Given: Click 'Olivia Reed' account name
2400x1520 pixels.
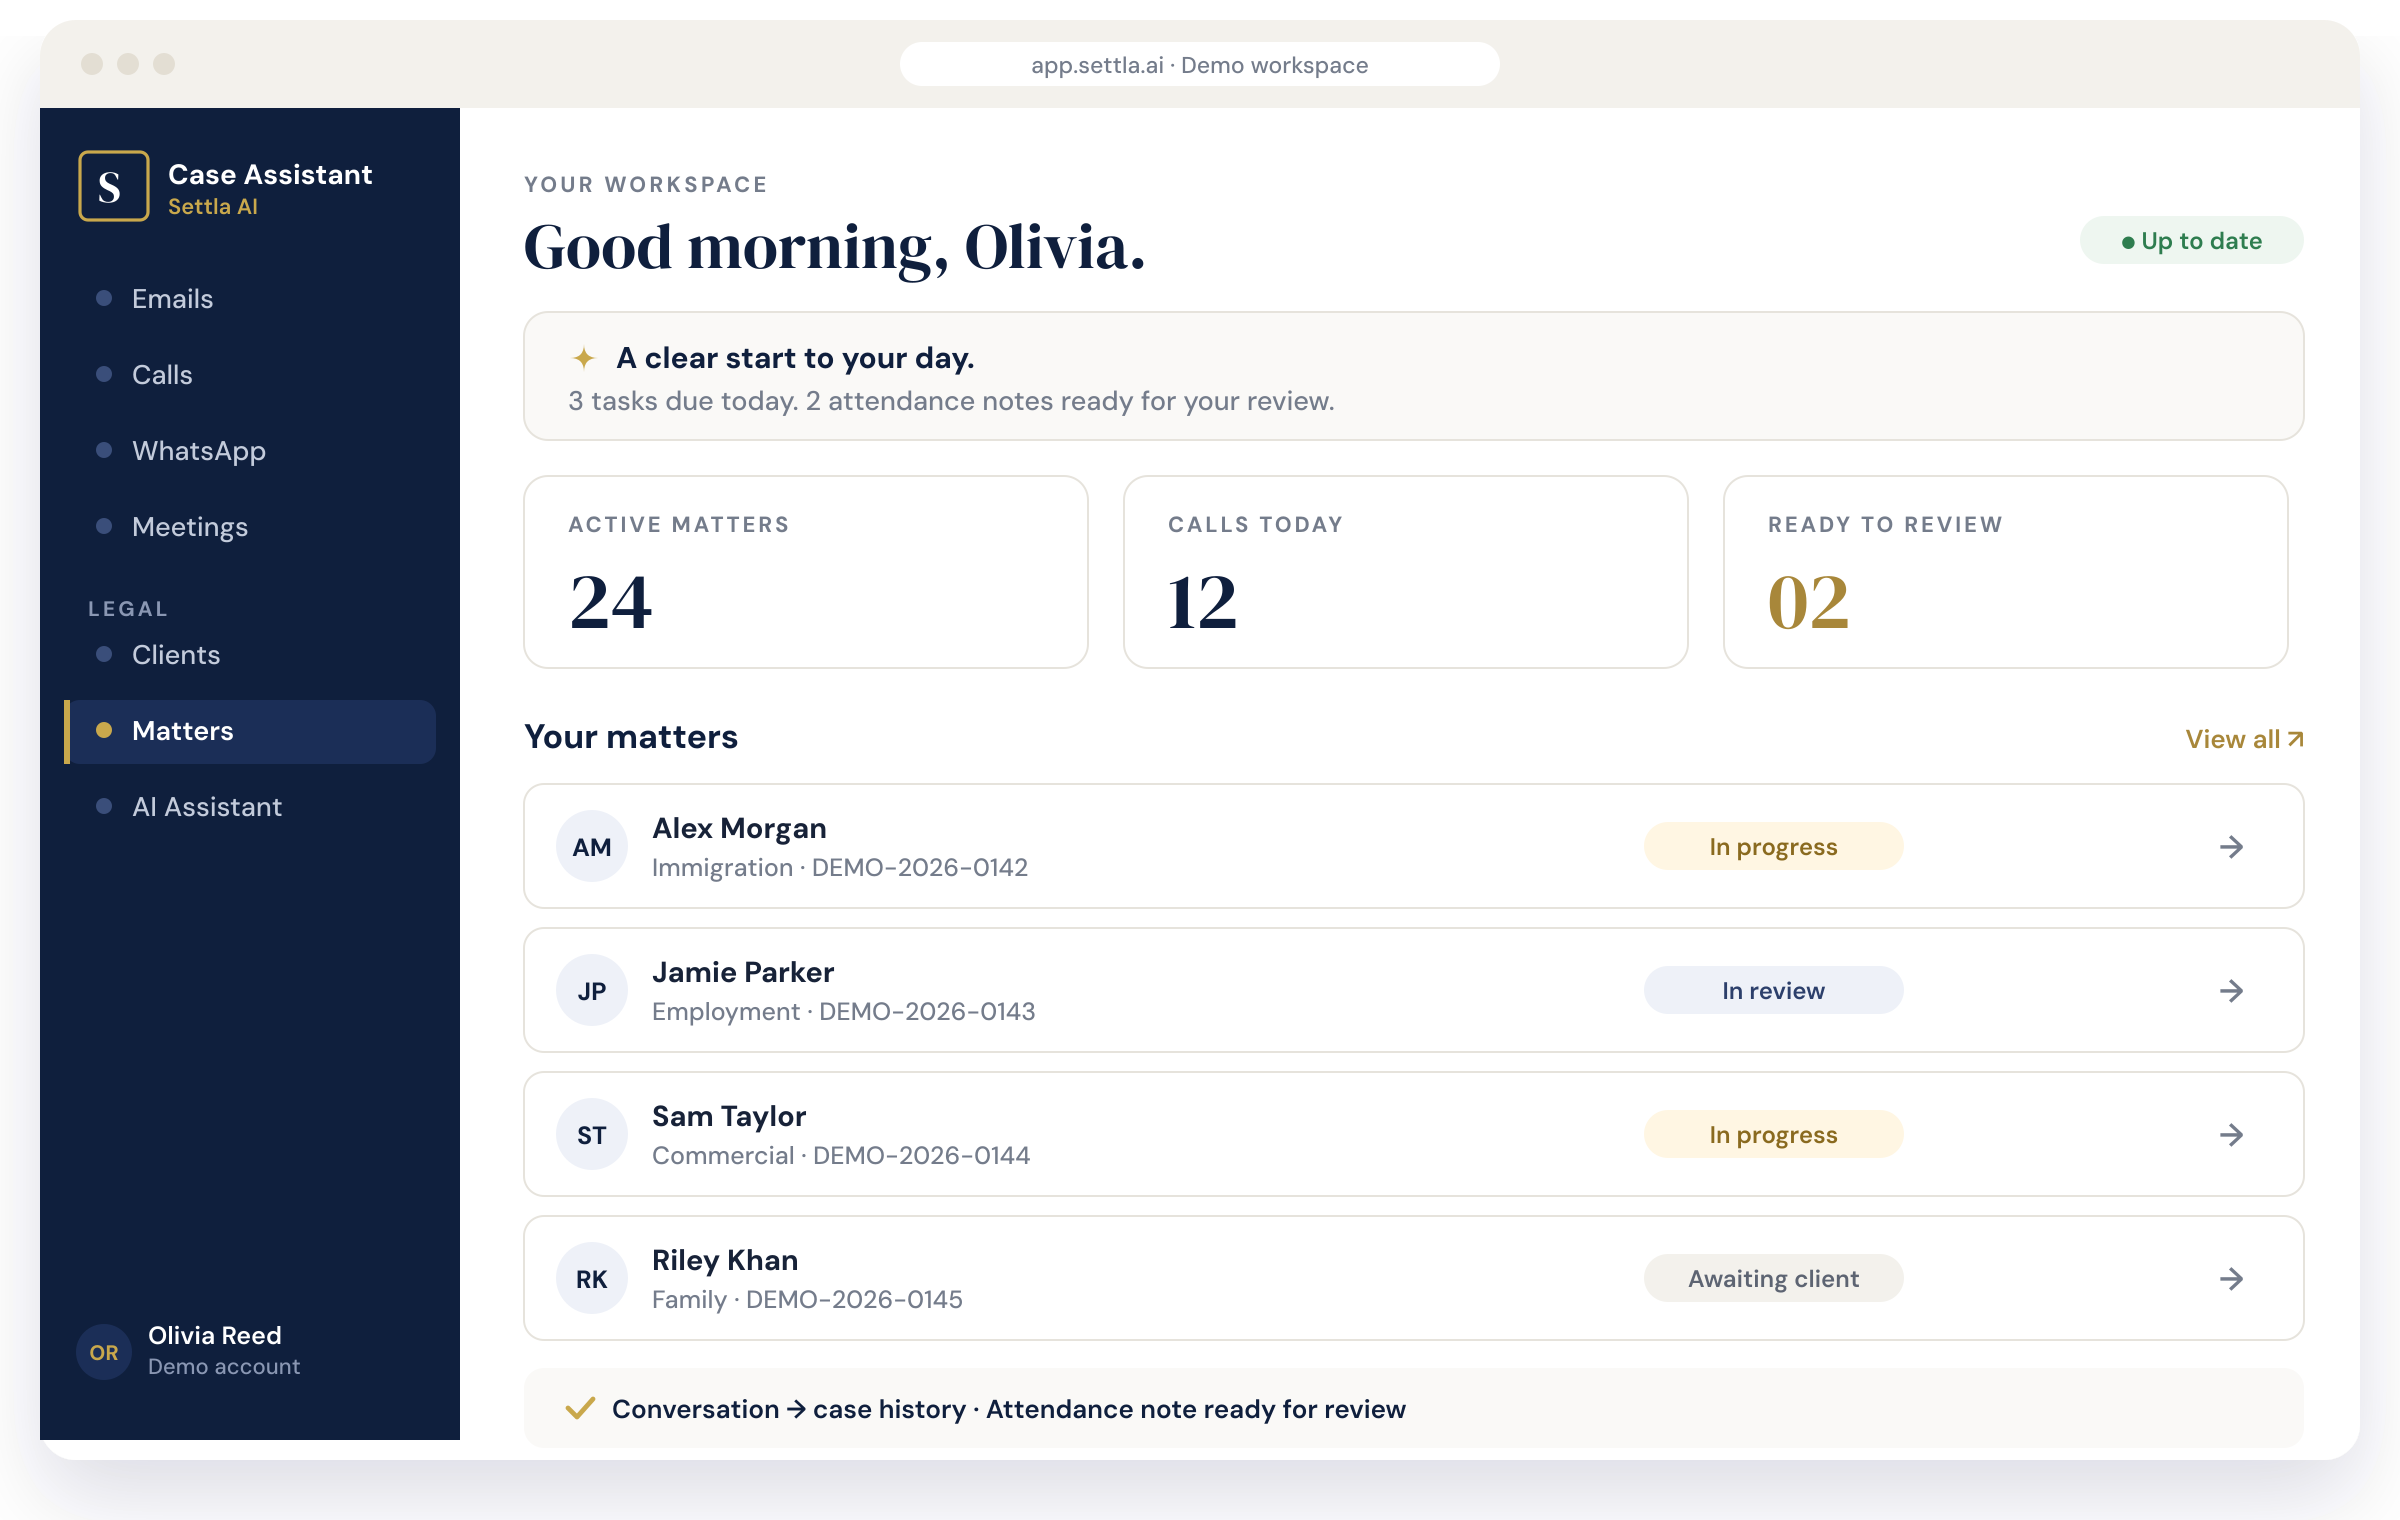Looking at the screenshot, I should [215, 1335].
